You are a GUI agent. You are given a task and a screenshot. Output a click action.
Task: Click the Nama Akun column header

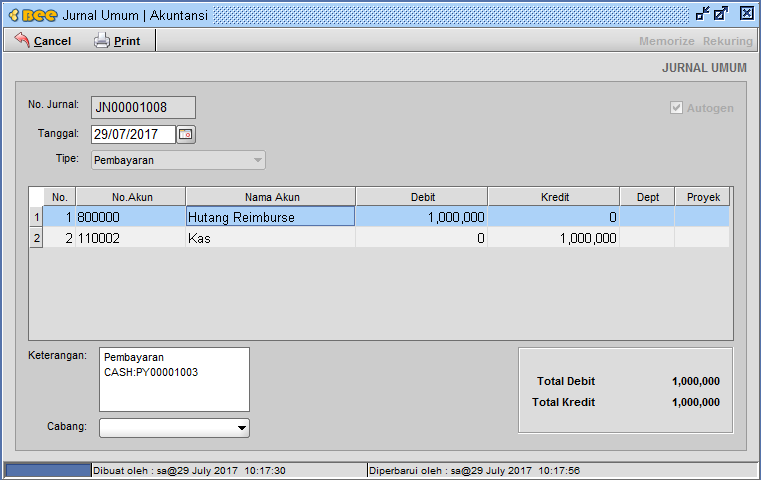click(271, 197)
